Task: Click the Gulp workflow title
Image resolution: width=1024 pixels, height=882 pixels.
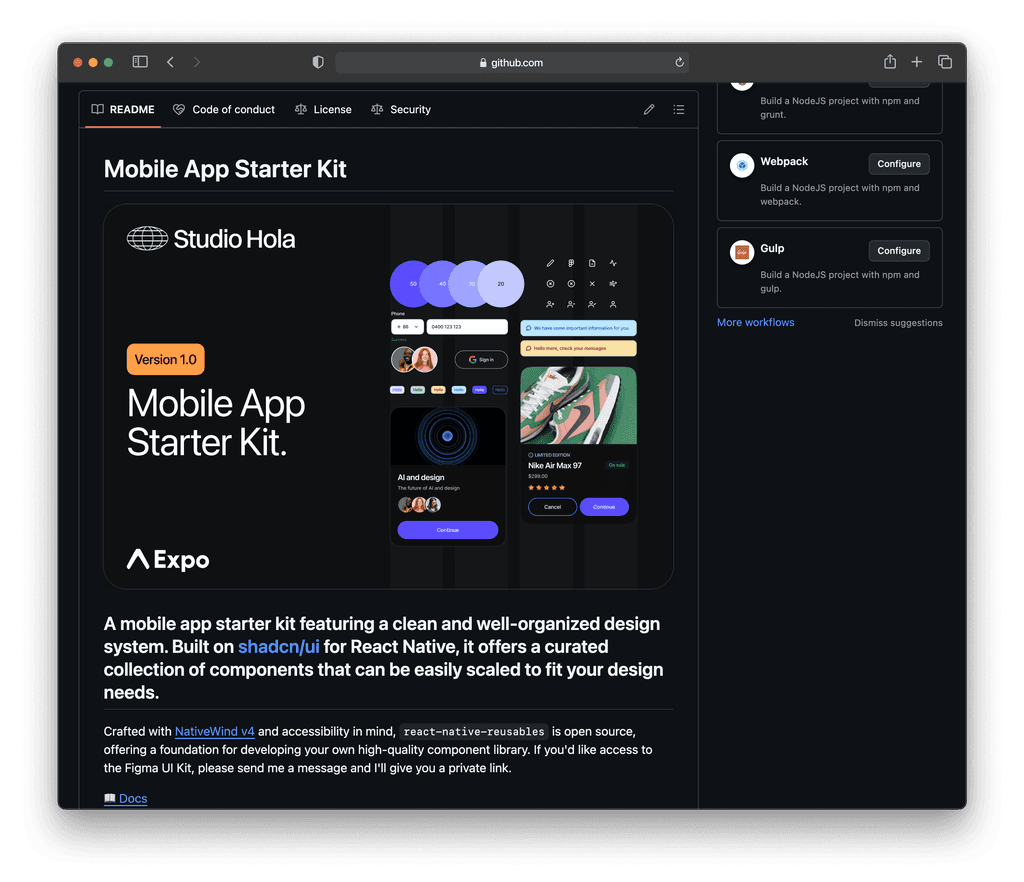Action: (772, 248)
